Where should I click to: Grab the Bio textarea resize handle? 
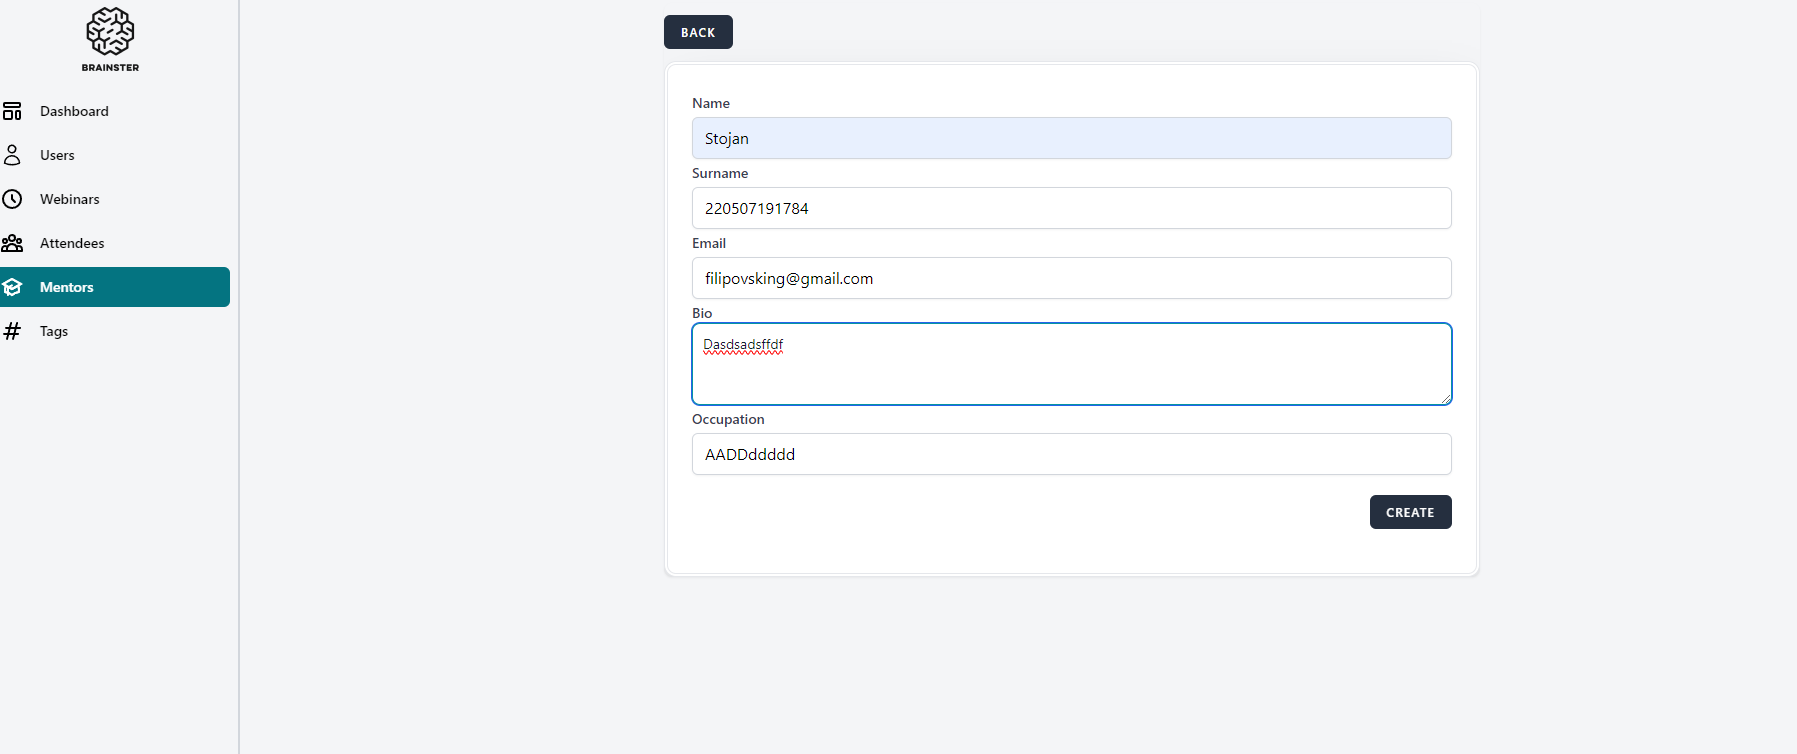pyautogui.click(x=1445, y=398)
